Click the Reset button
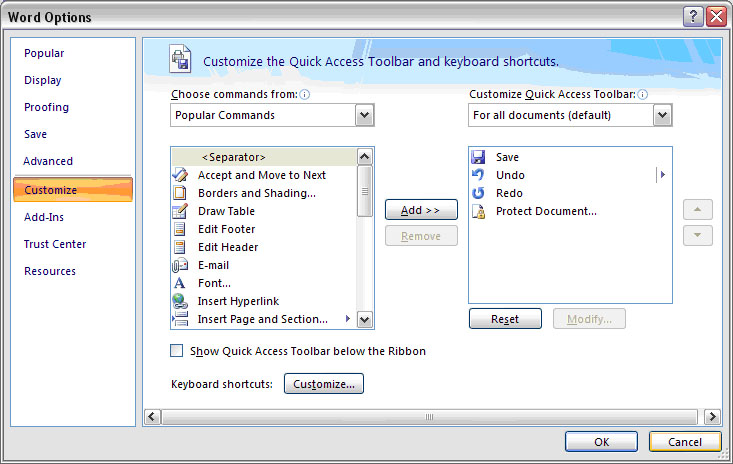733x464 pixels. 505,319
